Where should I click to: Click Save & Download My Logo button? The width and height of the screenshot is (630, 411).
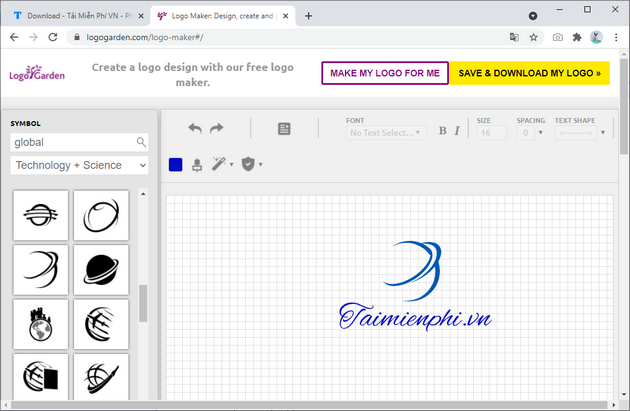click(530, 73)
